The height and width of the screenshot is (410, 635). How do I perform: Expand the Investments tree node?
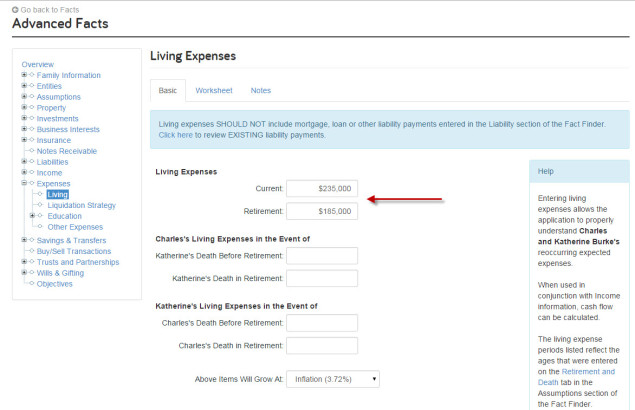[x=24, y=118]
